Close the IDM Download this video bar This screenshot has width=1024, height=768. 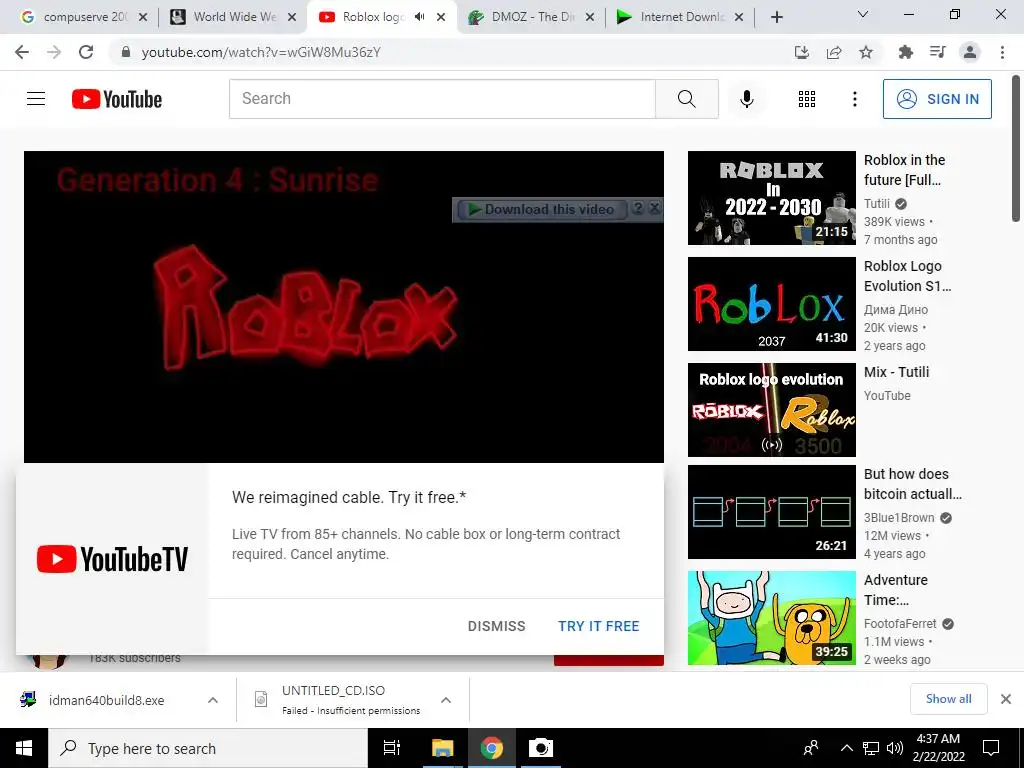coord(654,208)
